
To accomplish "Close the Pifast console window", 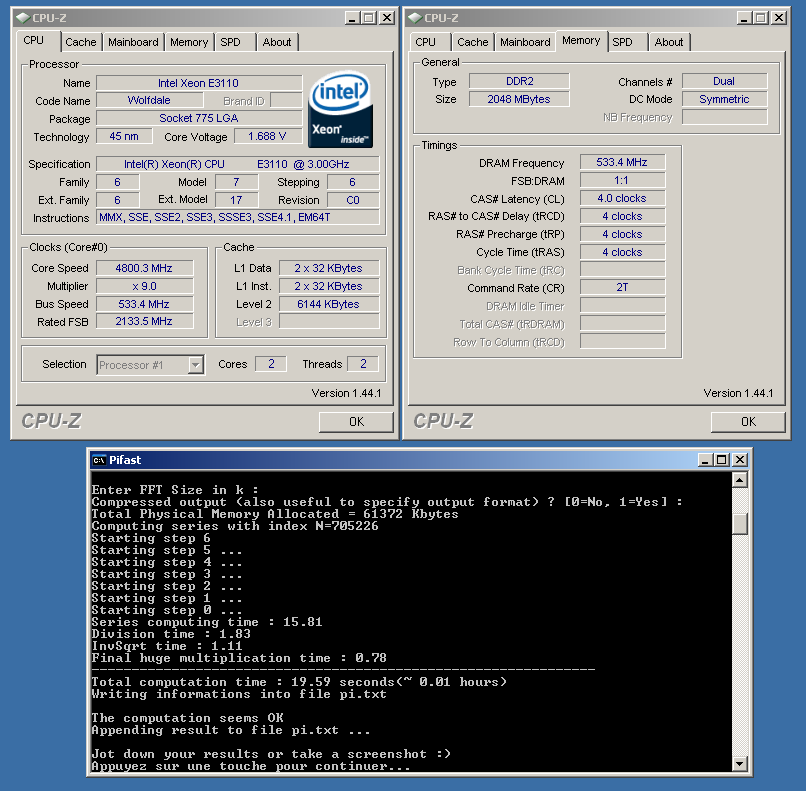I will point(739,460).
